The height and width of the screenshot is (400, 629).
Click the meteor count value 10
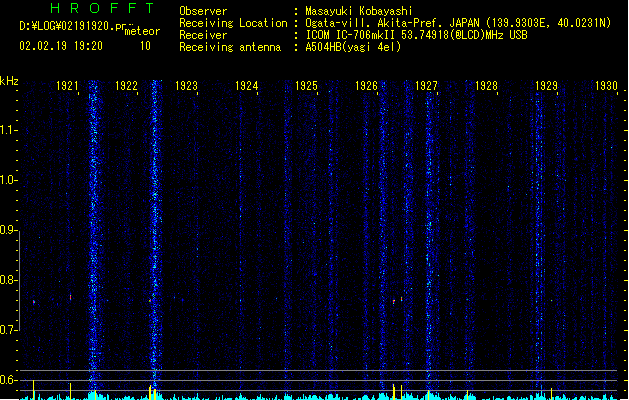pyautogui.click(x=145, y=46)
